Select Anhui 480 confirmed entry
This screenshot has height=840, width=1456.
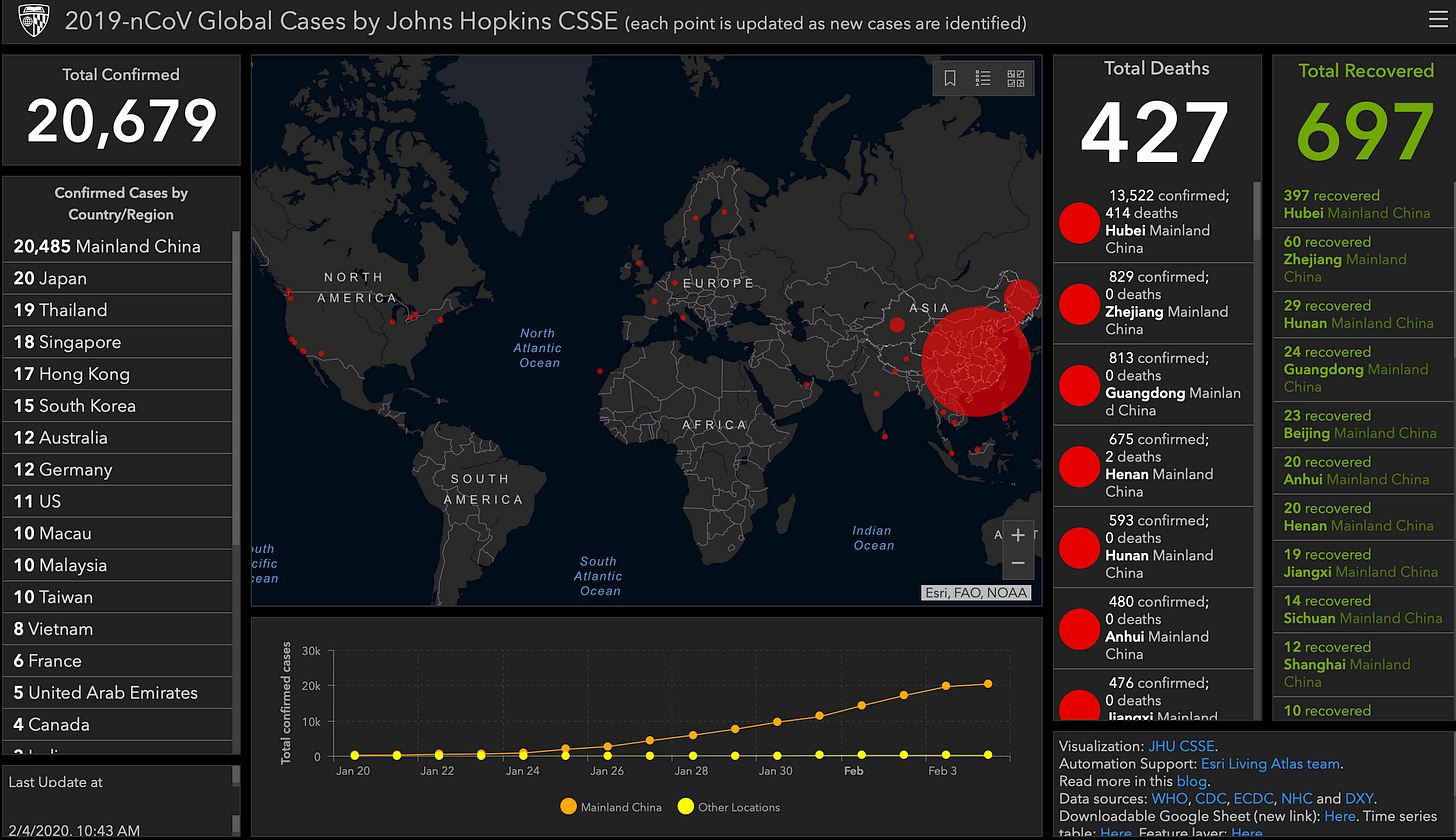[1154, 628]
